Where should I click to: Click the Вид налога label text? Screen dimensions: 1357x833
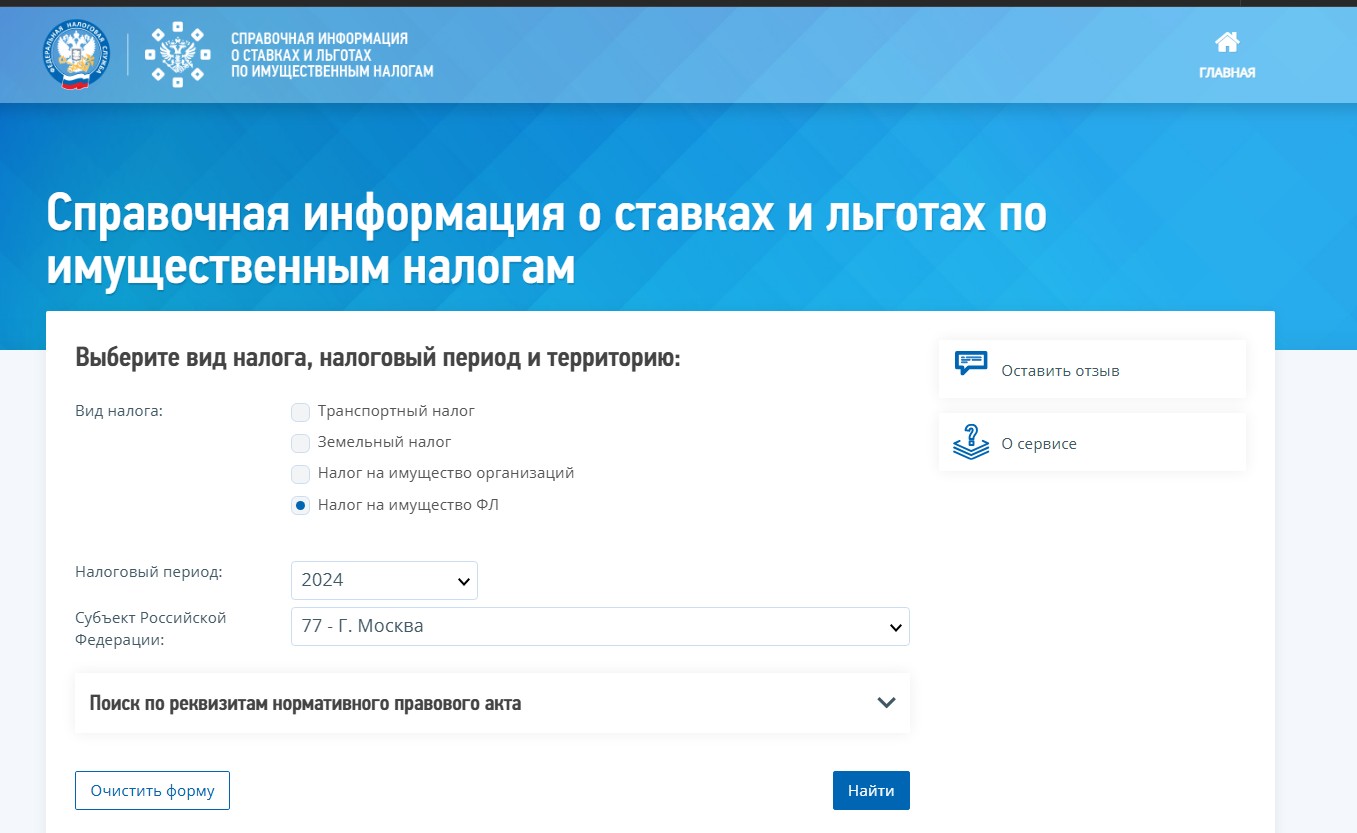point(118,410)
